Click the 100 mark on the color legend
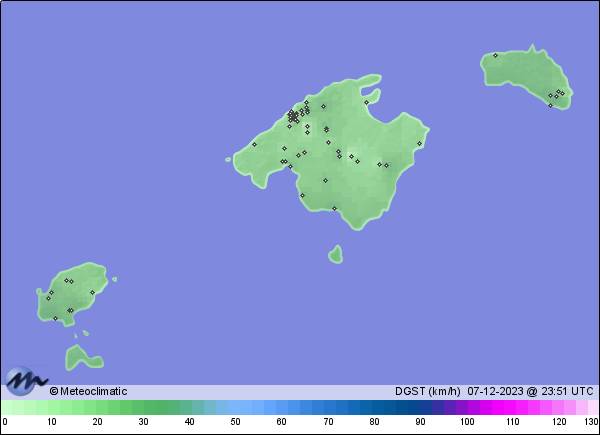 (x=467, y=422)
